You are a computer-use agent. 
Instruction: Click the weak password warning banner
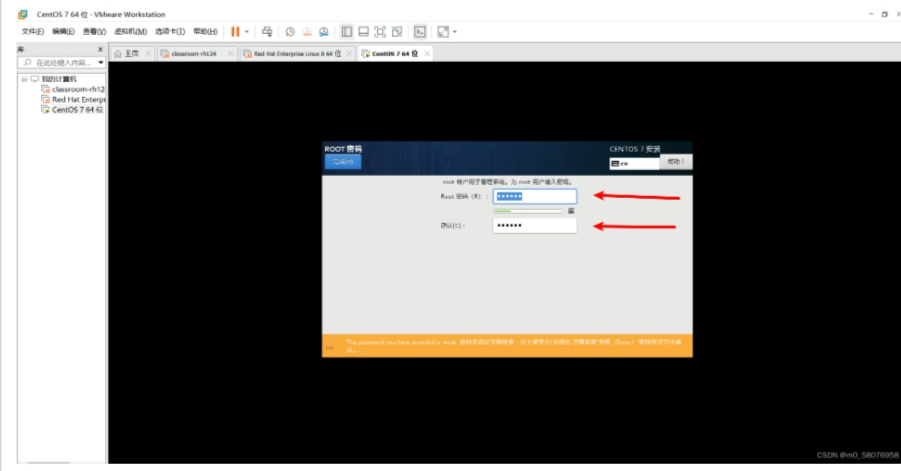(507, 346)
